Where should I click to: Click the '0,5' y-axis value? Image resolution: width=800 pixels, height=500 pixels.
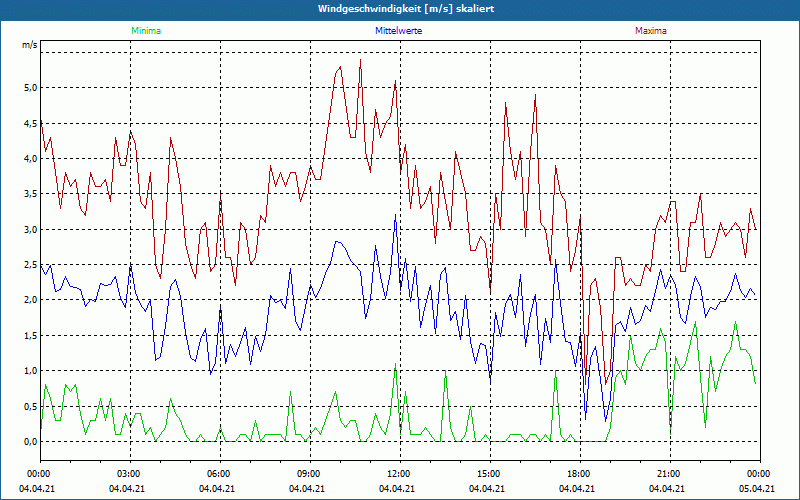(x=31, y=406)
